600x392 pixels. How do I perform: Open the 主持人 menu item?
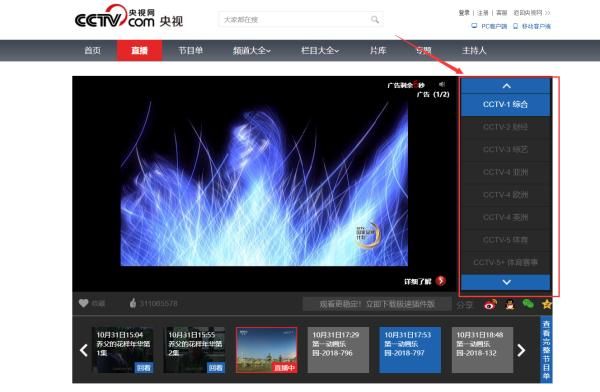[474, 51]
